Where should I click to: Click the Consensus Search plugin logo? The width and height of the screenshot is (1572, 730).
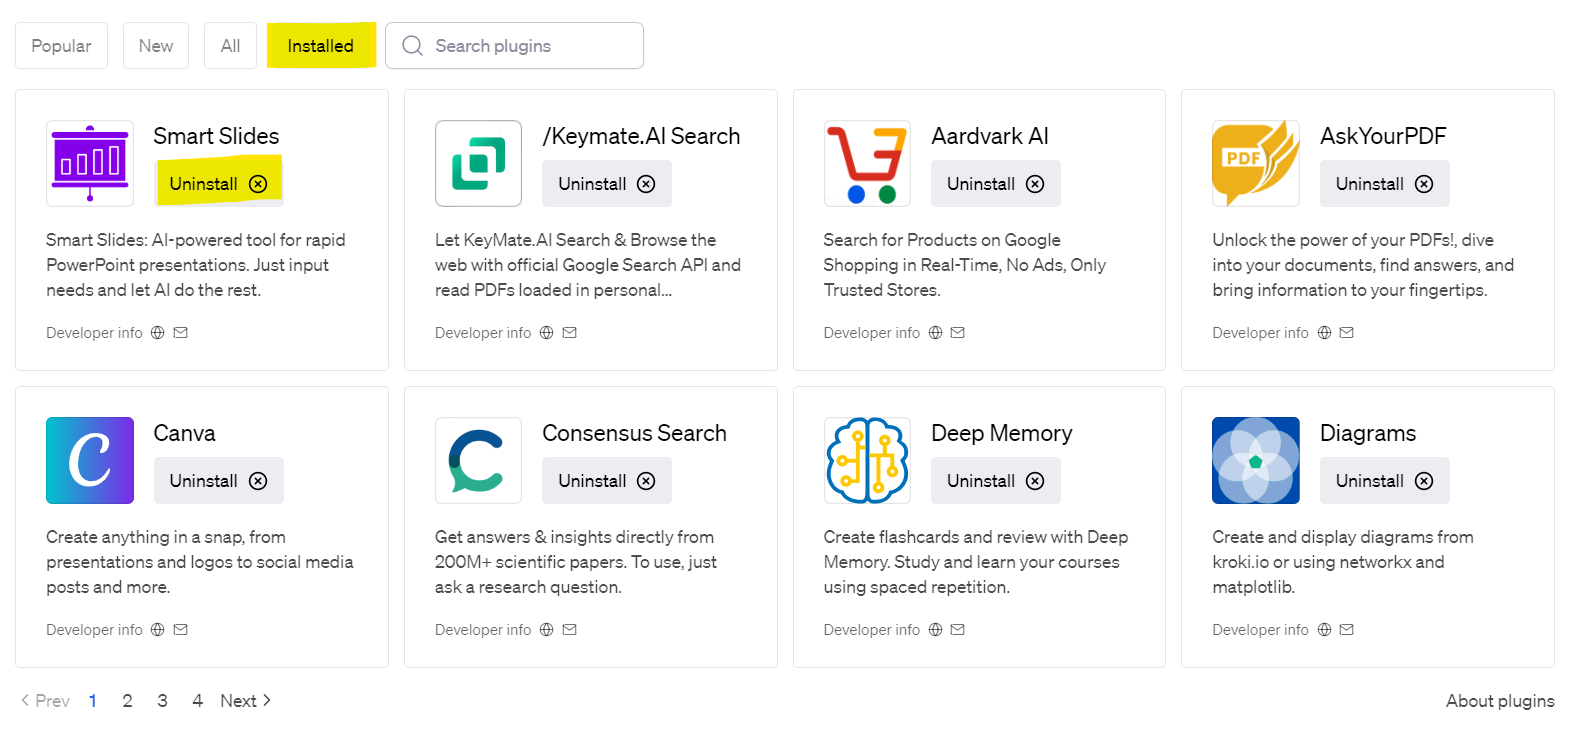[479, 460]
